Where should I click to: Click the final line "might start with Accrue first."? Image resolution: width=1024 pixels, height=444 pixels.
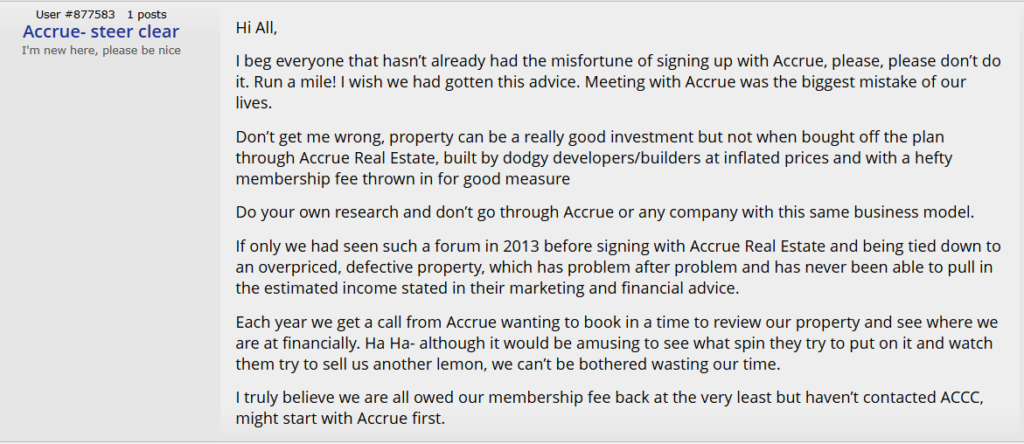(x=340, y=419)
